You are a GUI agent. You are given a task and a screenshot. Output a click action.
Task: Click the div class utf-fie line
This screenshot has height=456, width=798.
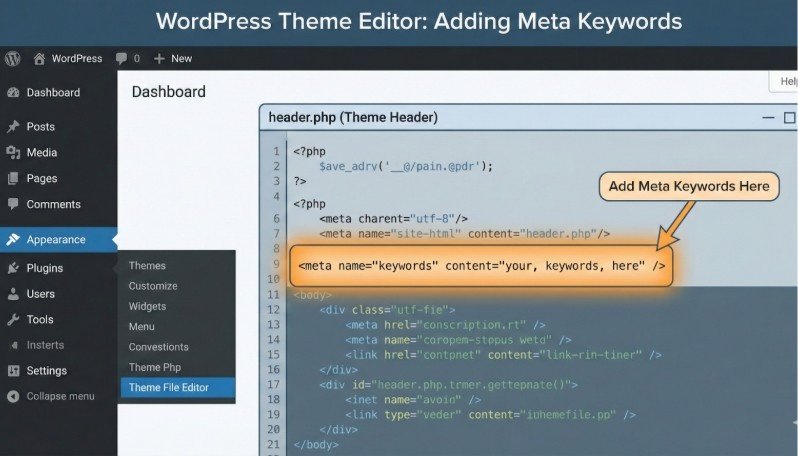(x=387, y=309)
